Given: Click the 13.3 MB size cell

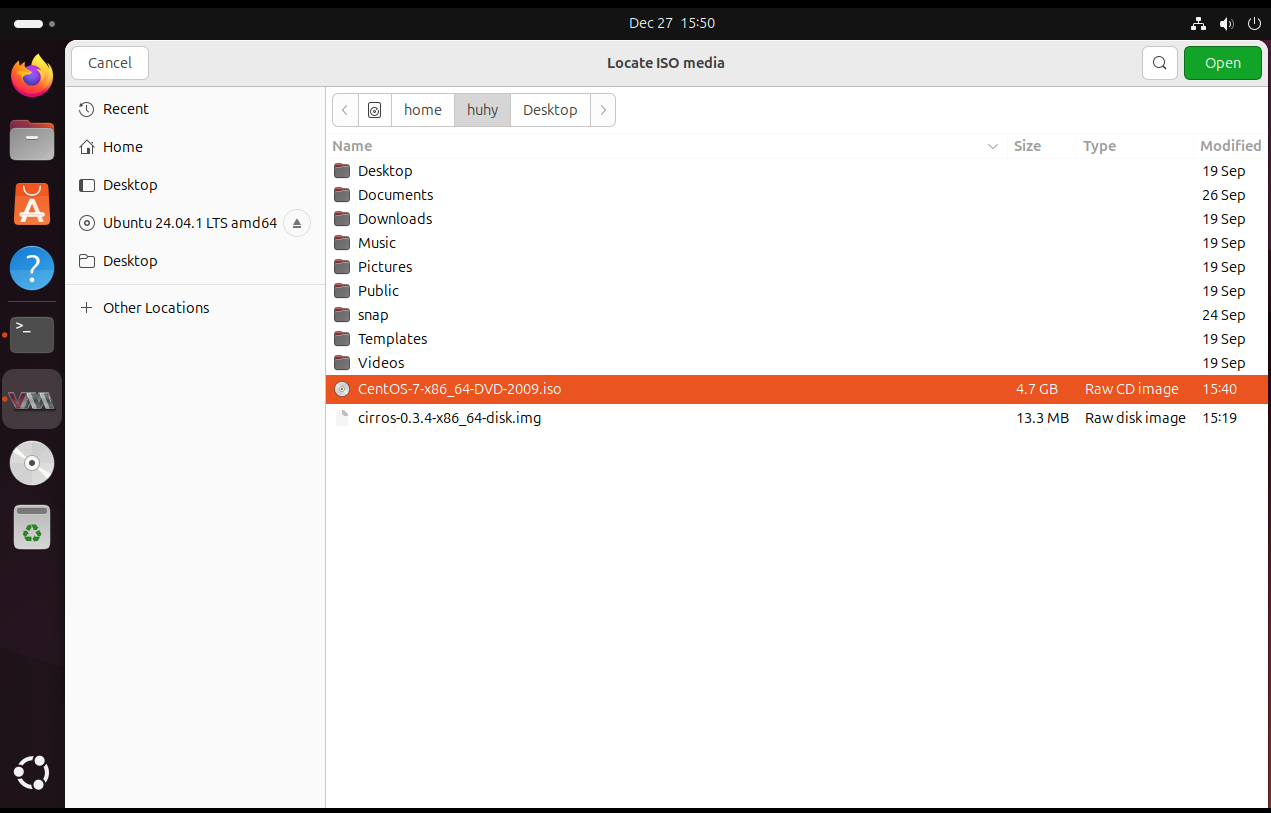Looking at the screenshot, I should 1042,418.
